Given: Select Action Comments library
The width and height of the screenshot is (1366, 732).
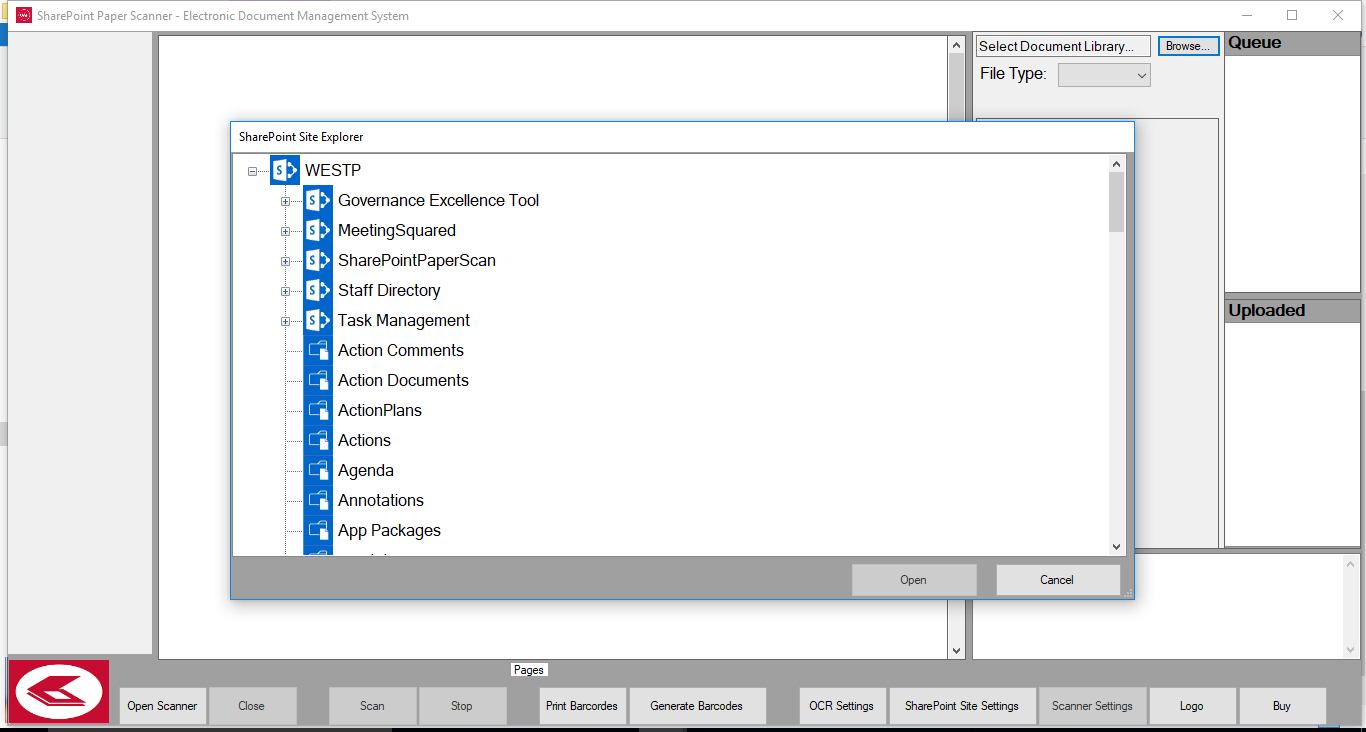Looking at the screenshot, I should [401, 350].
